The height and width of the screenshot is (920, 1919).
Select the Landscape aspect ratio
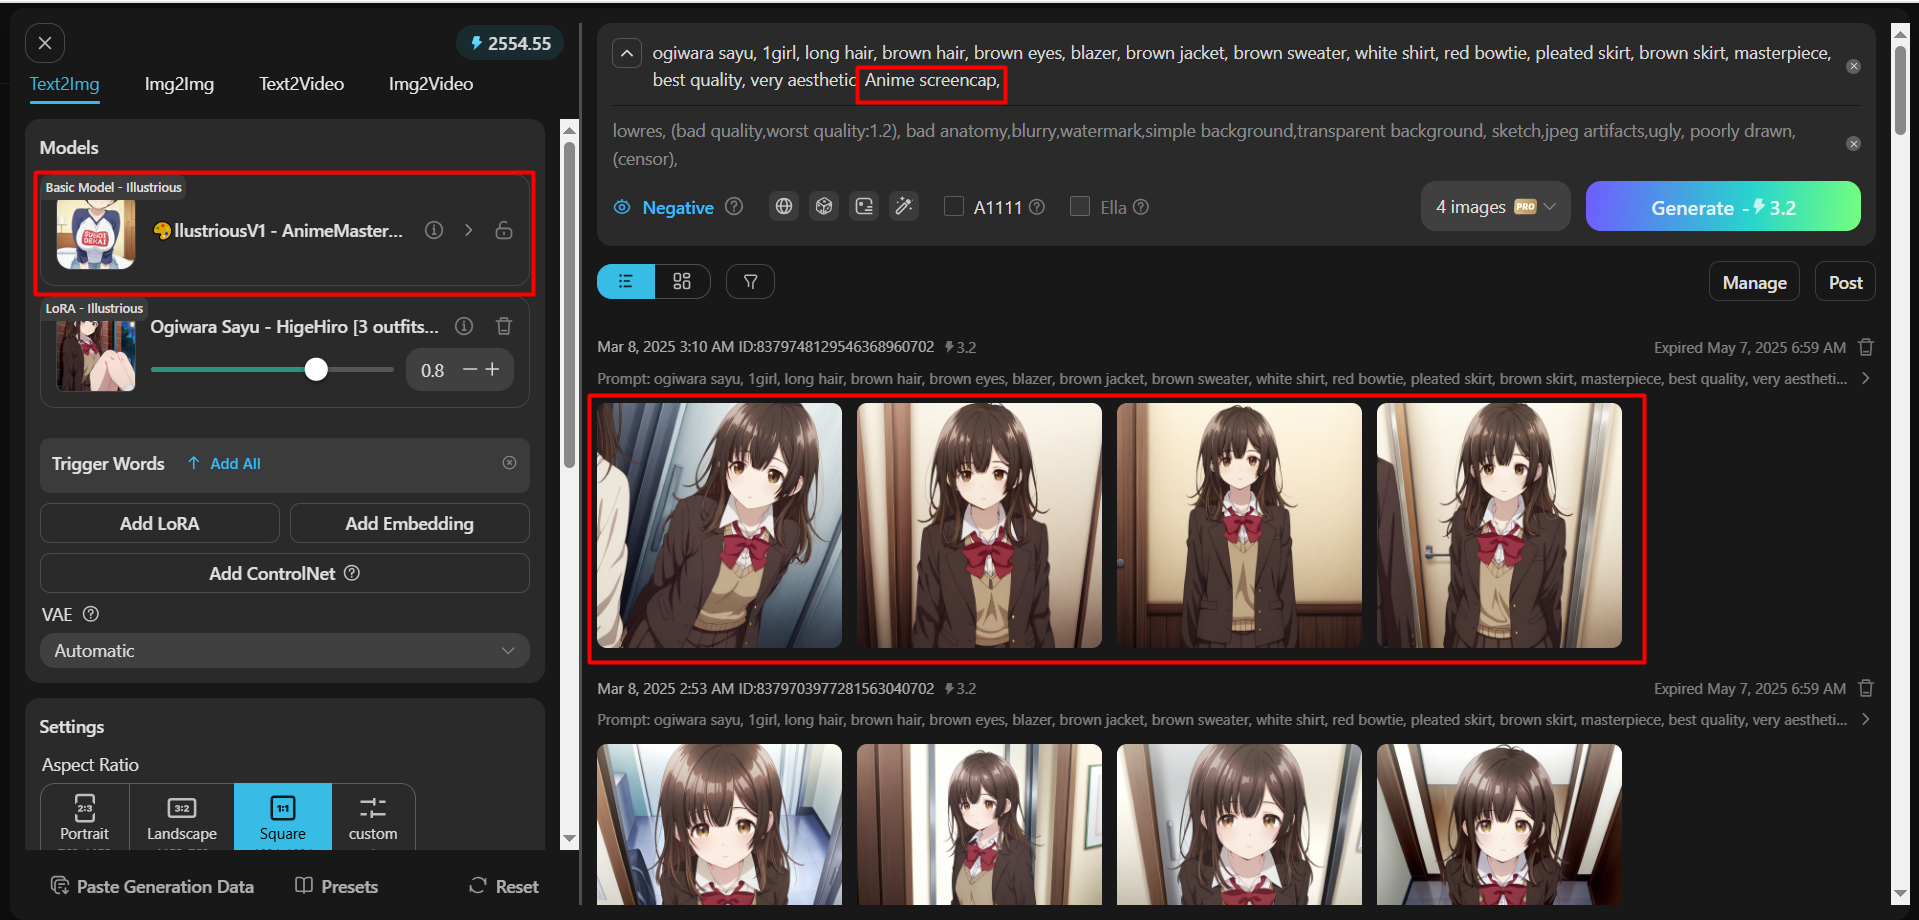point(182,817)
